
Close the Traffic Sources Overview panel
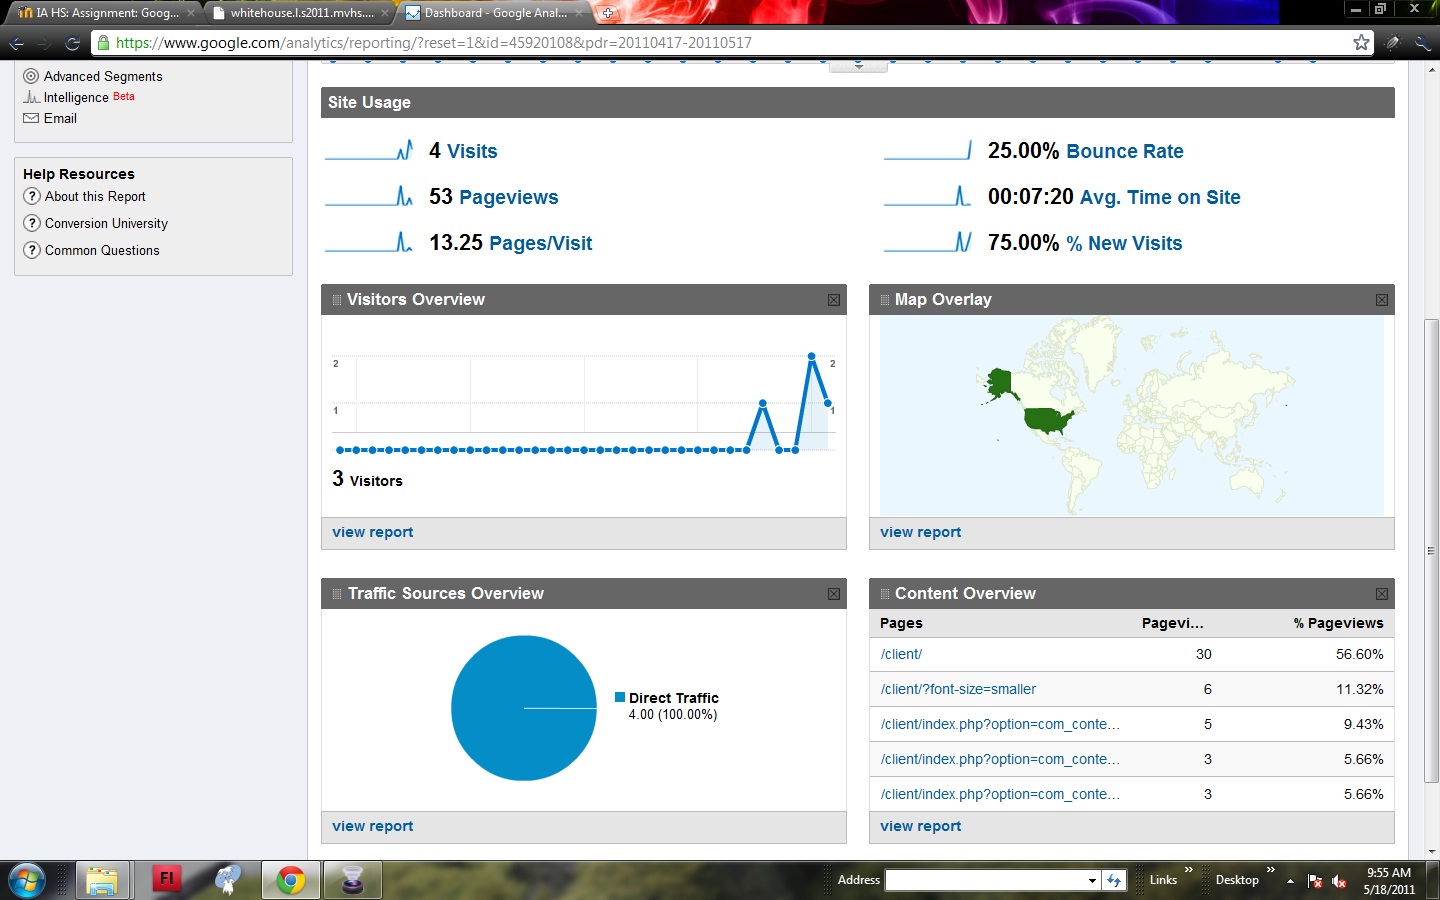[834, 594]
